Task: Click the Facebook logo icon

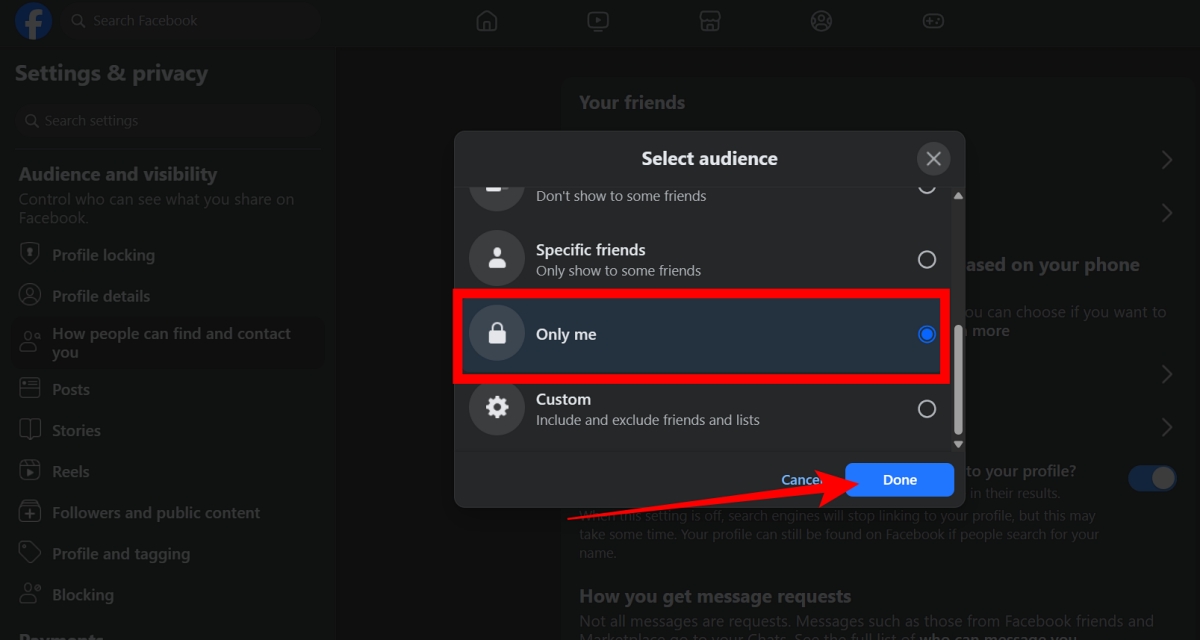Action: [33, 21]
